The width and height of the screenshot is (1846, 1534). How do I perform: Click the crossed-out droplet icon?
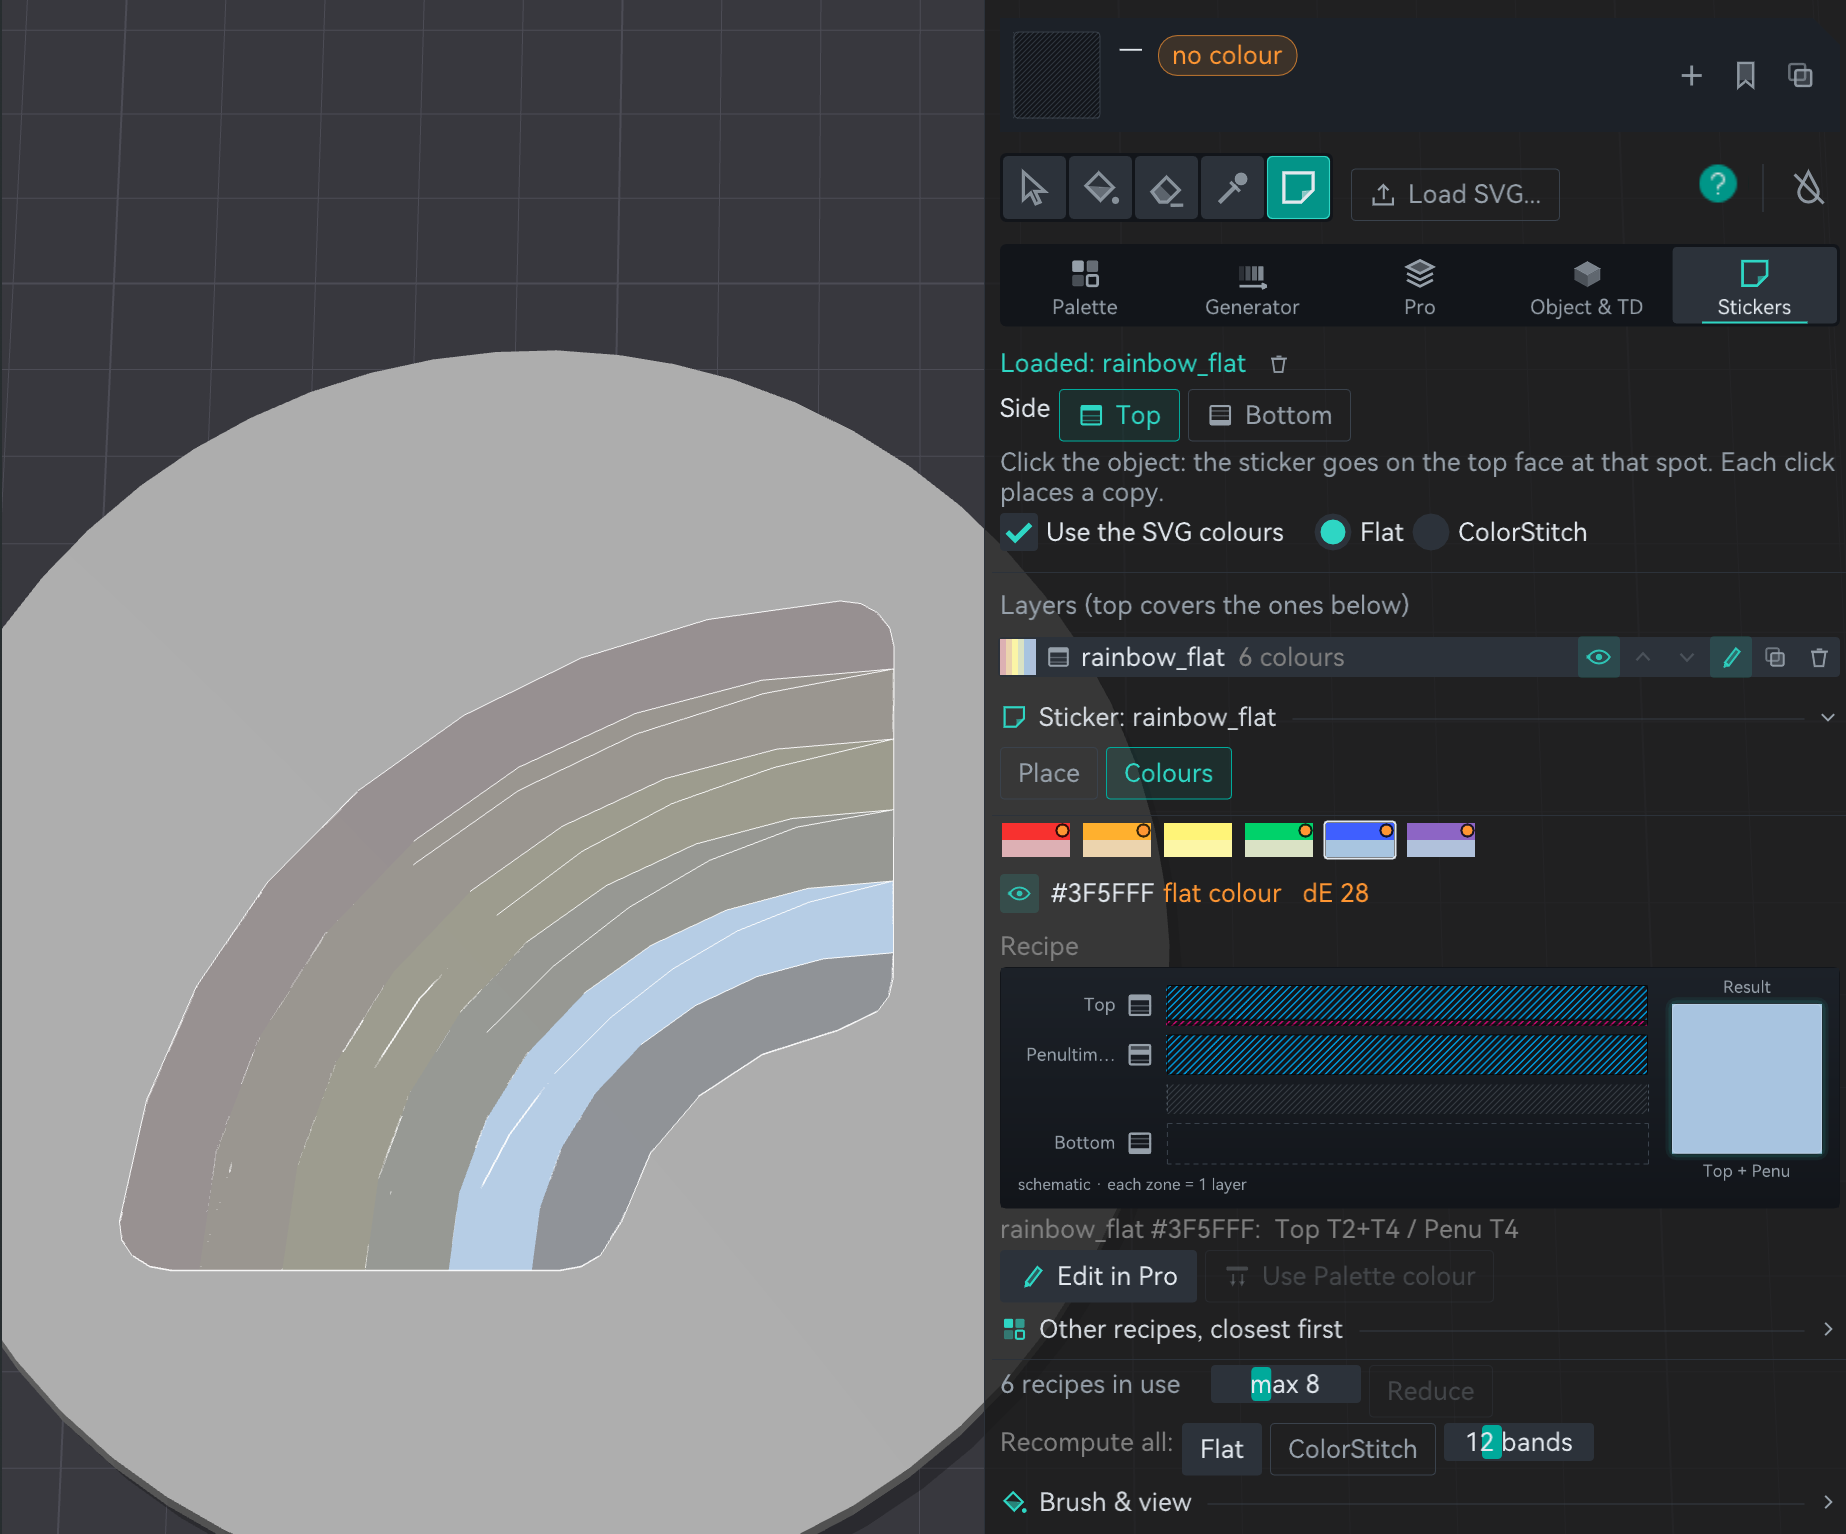1808,187
